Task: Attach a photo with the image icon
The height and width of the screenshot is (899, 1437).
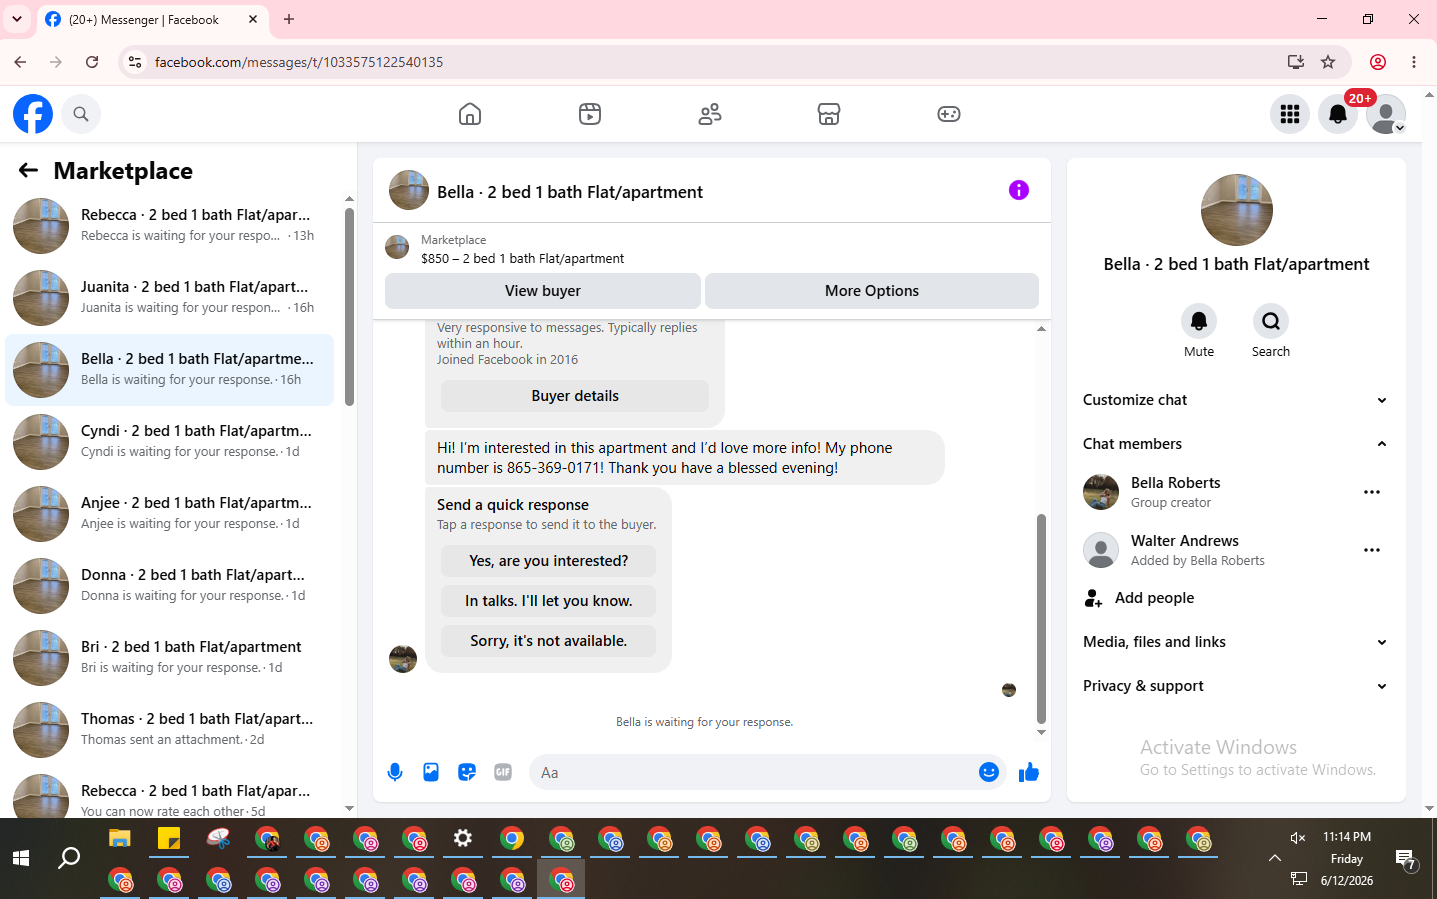Action: tap(431, 772)
